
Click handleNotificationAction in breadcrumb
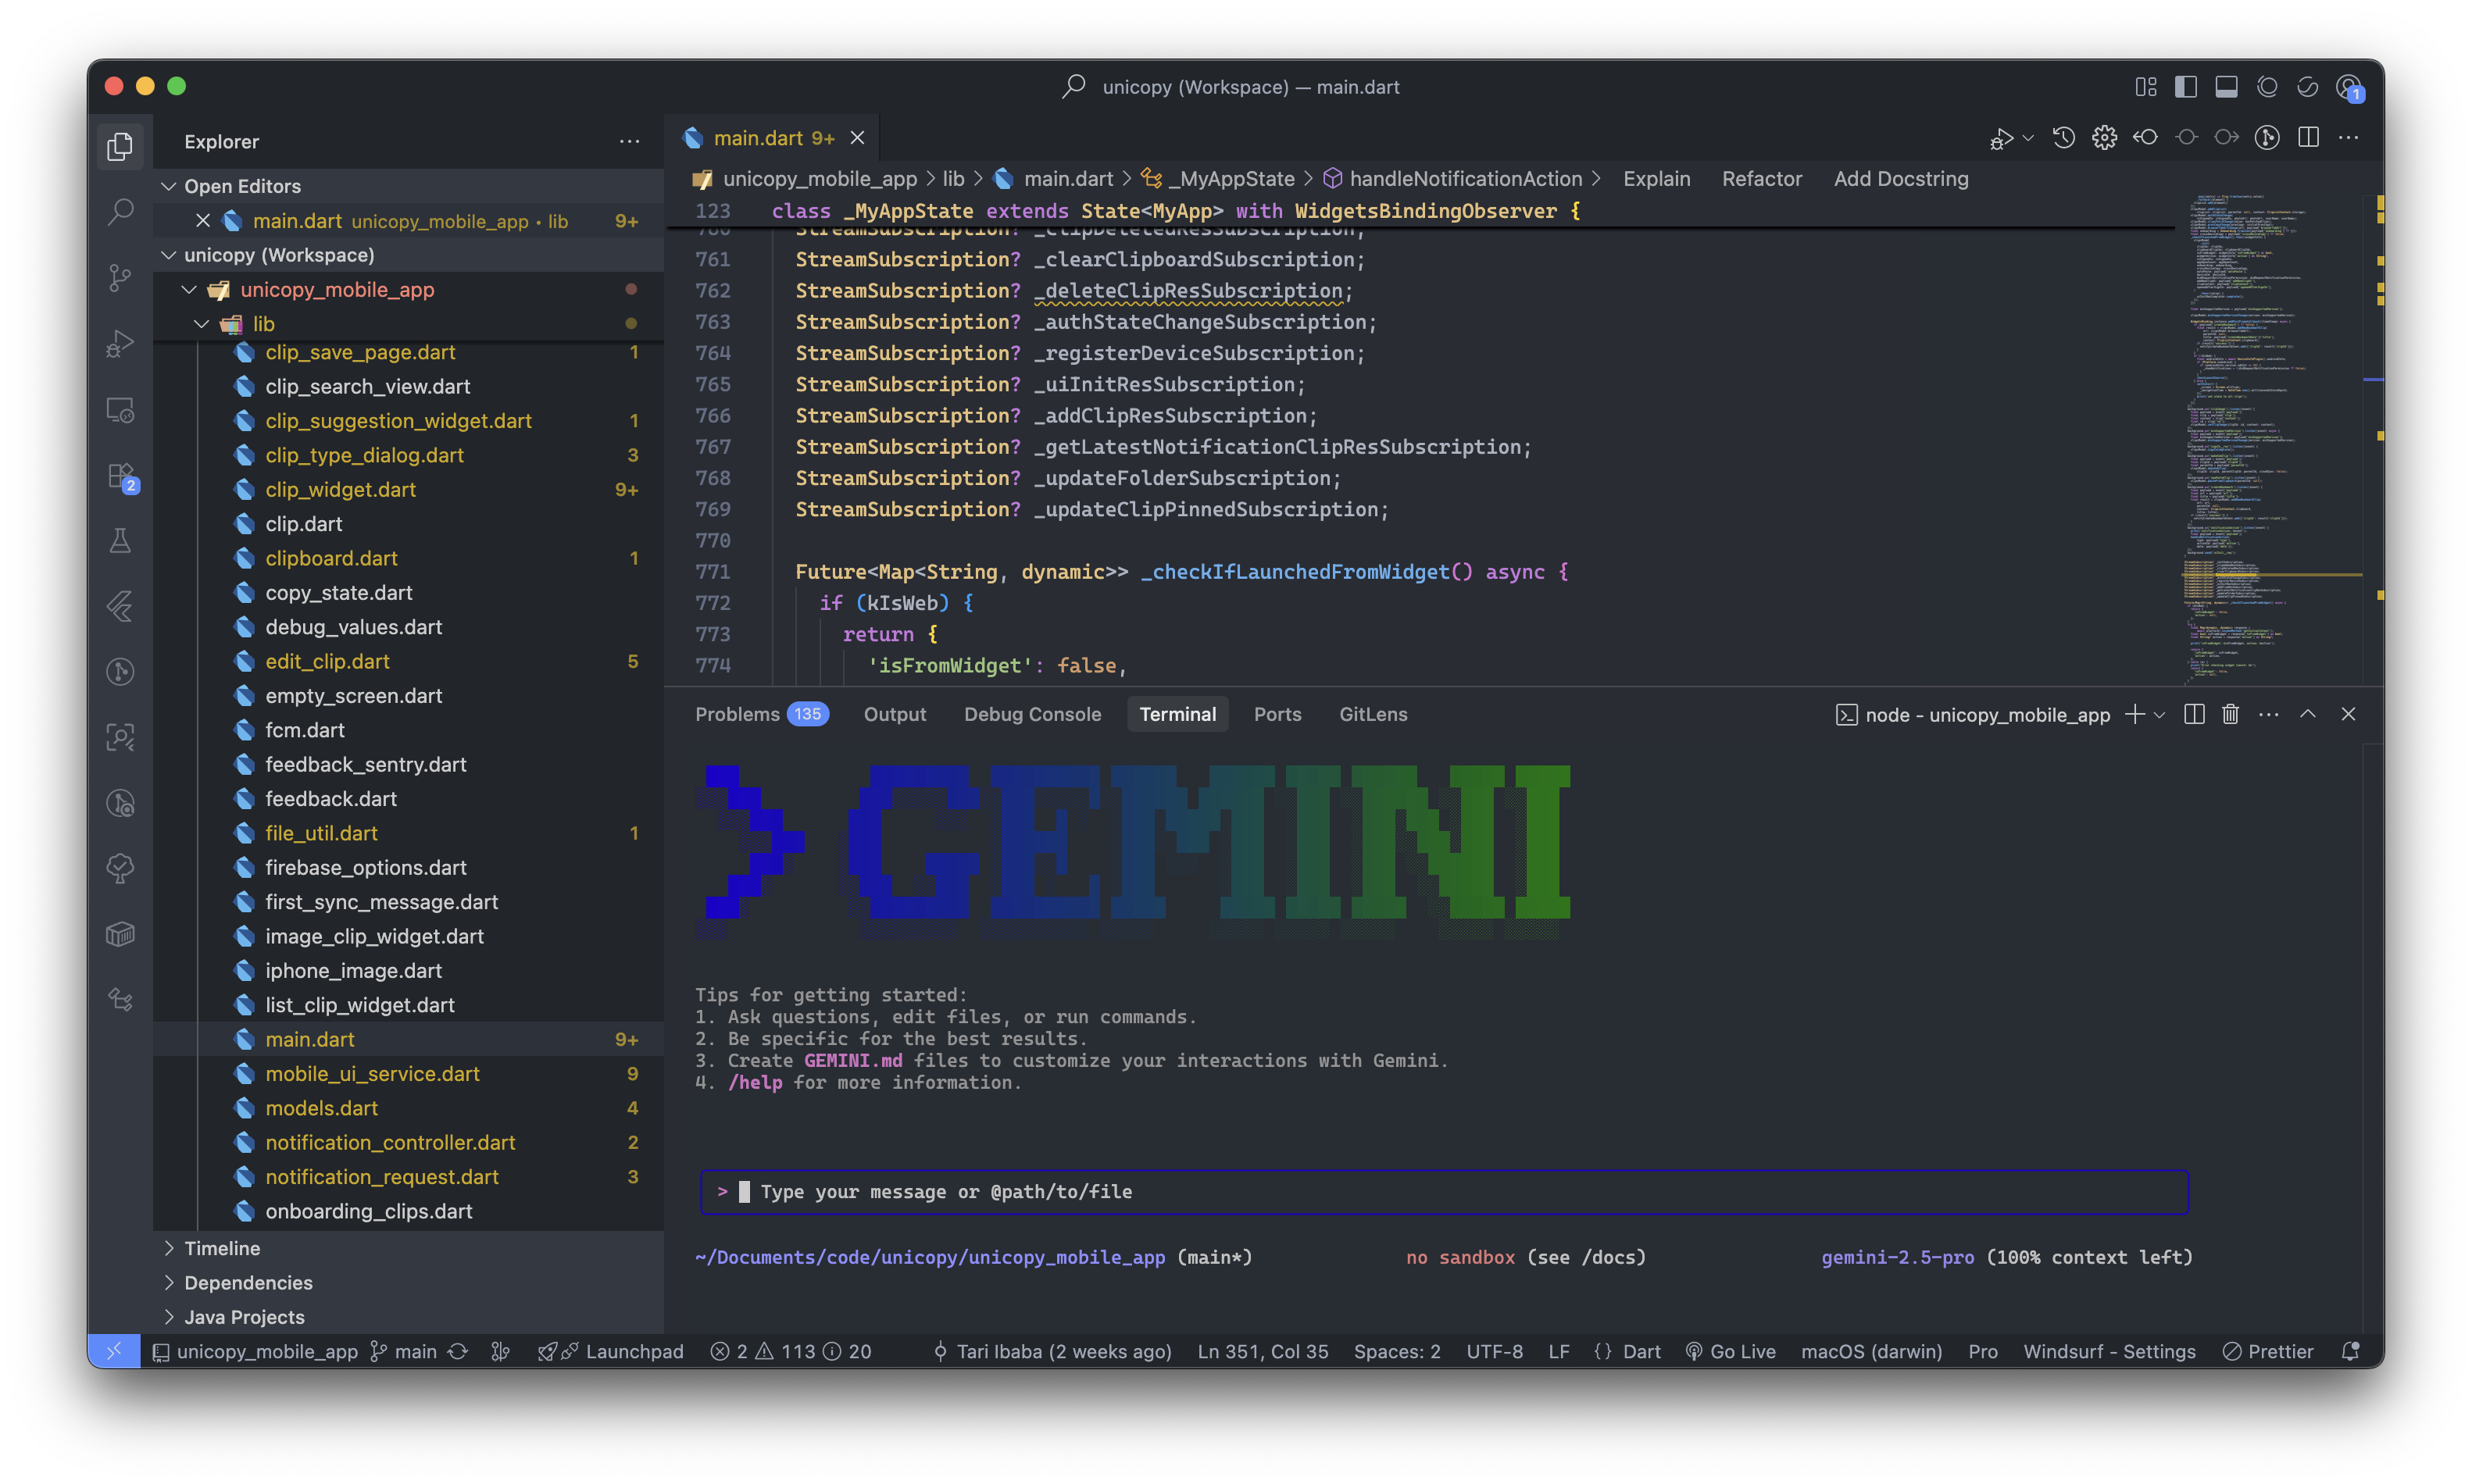pyautogui.click(x=1465, y=179)
